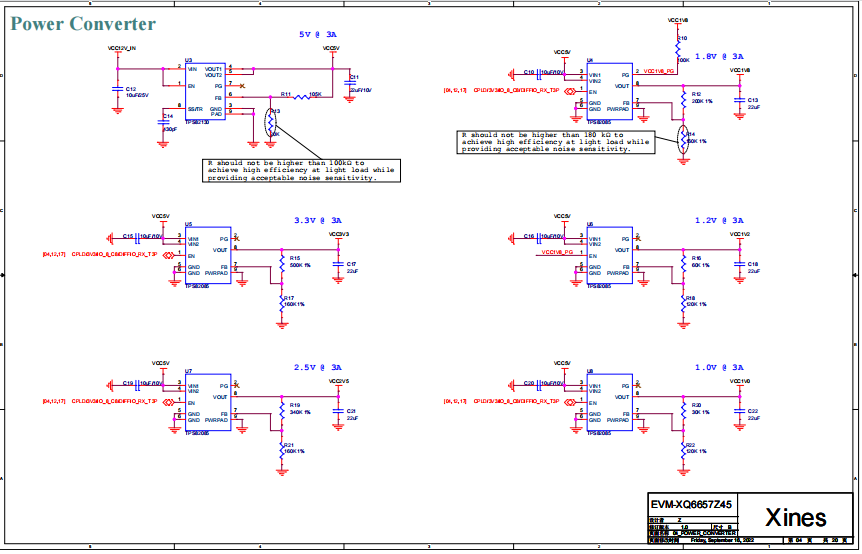Click the "500K 1%" value of R15
The width and height of the screenshot is (862, 554).
[x=300, y=265]
